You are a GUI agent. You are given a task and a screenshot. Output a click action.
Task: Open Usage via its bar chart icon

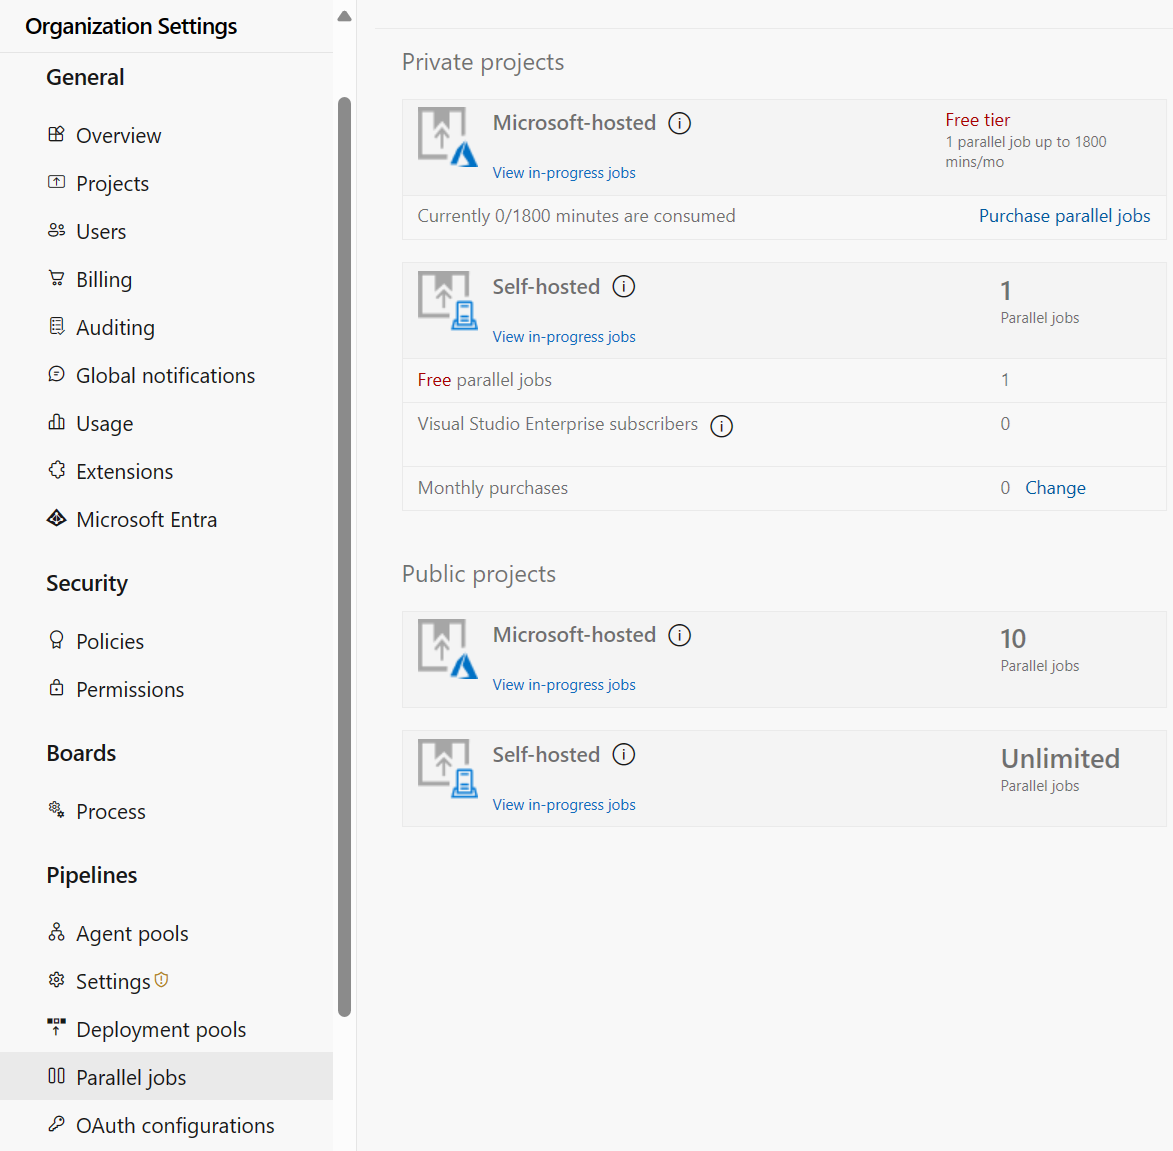click(57, 423)
